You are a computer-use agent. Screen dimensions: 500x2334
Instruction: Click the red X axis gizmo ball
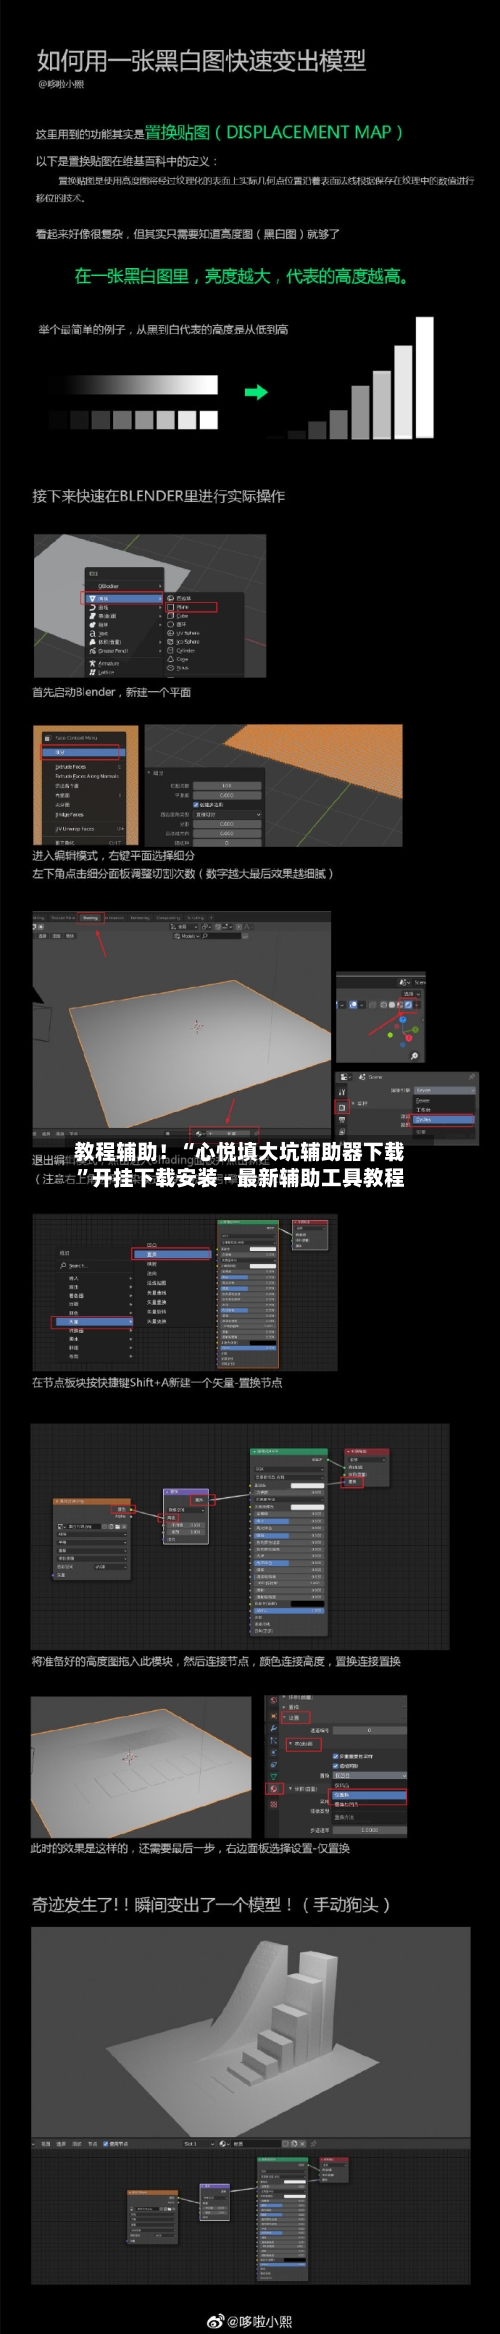tap(408, 1038)
